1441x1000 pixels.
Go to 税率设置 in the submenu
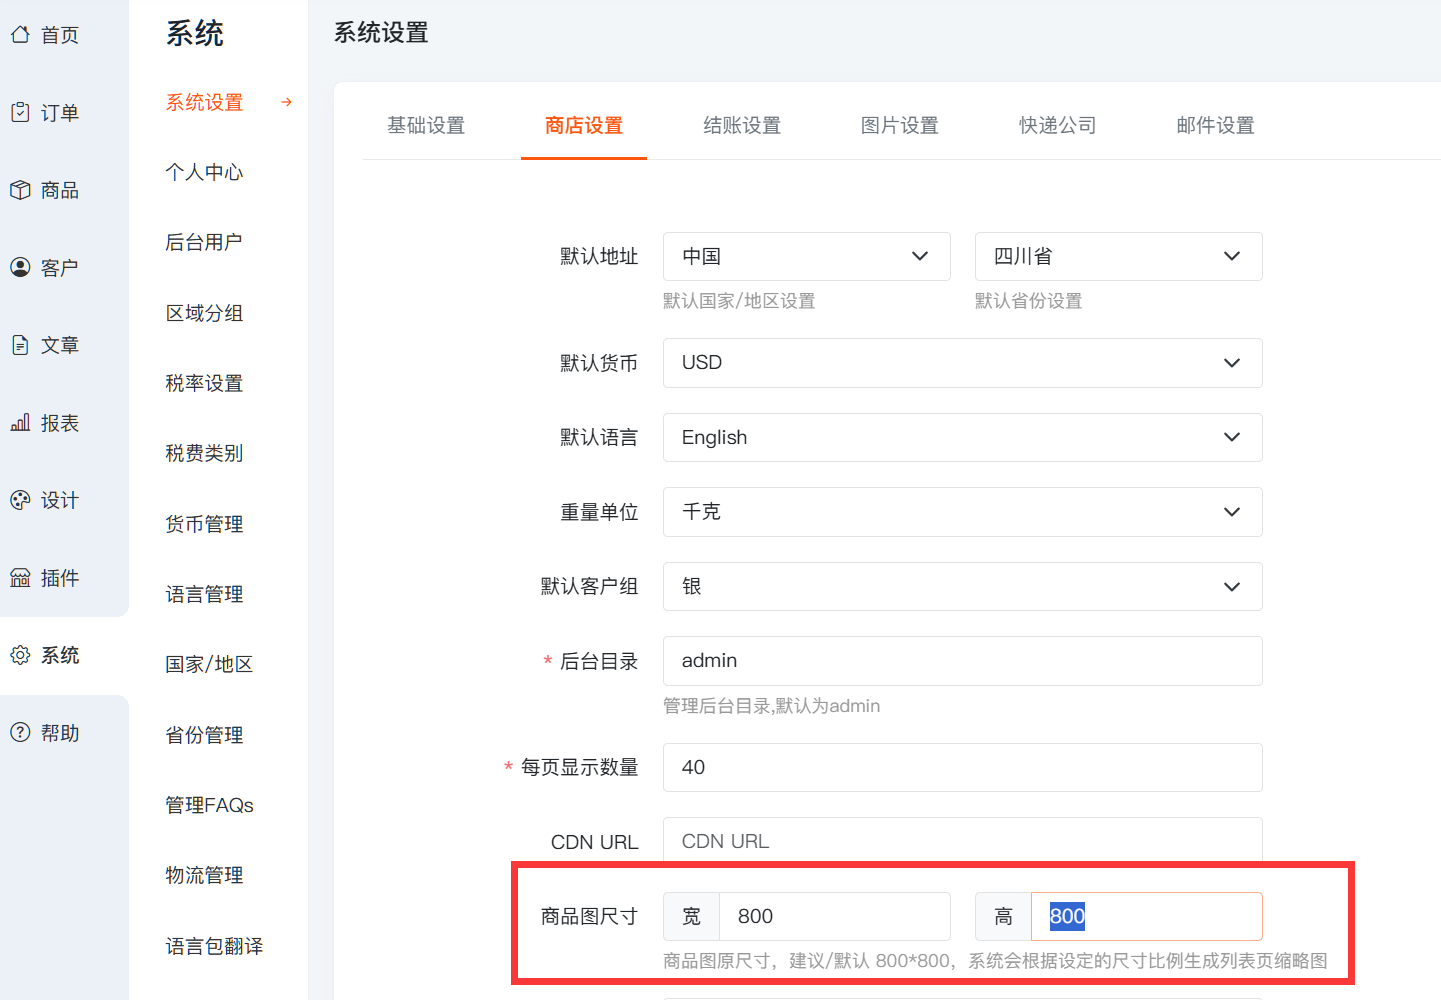coord(204,383)
